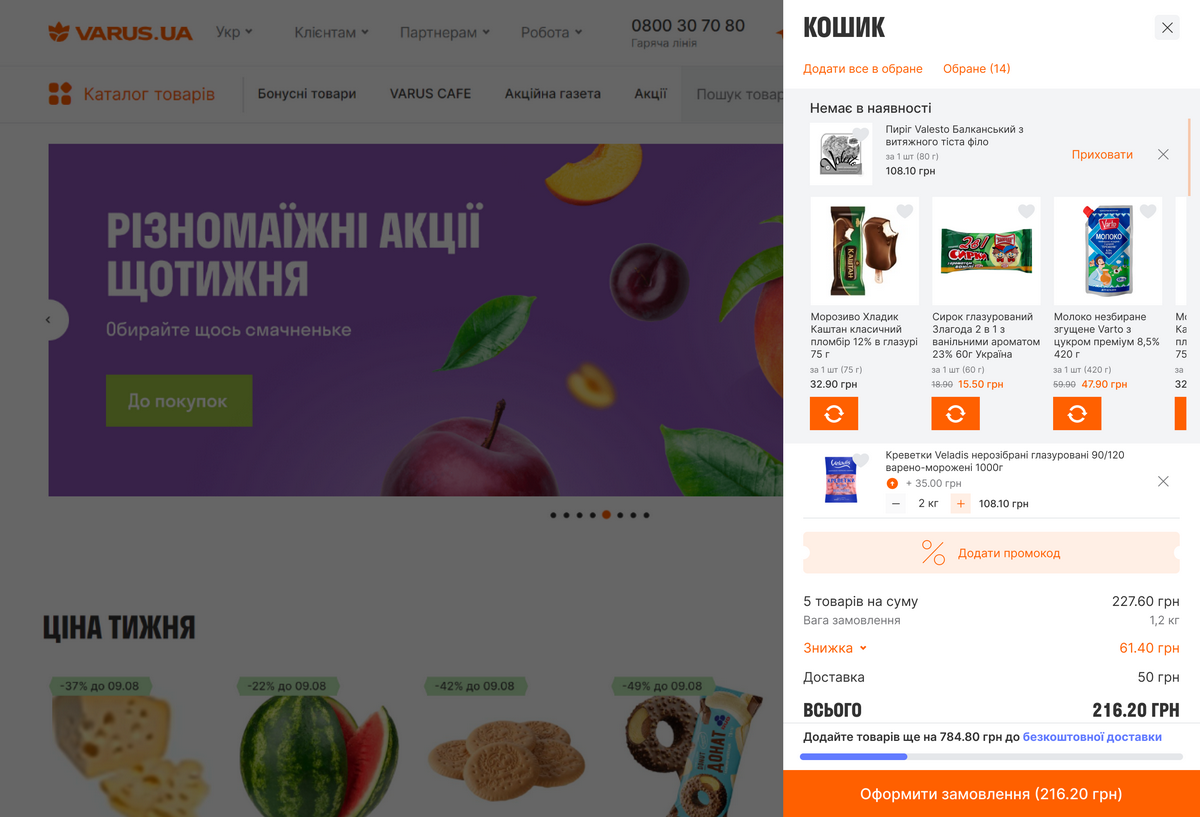The height and width of the screenshot is (817, 1200).
Task: Toggle the favorite heart on Злагода cheese
Action: (1026, 211)
